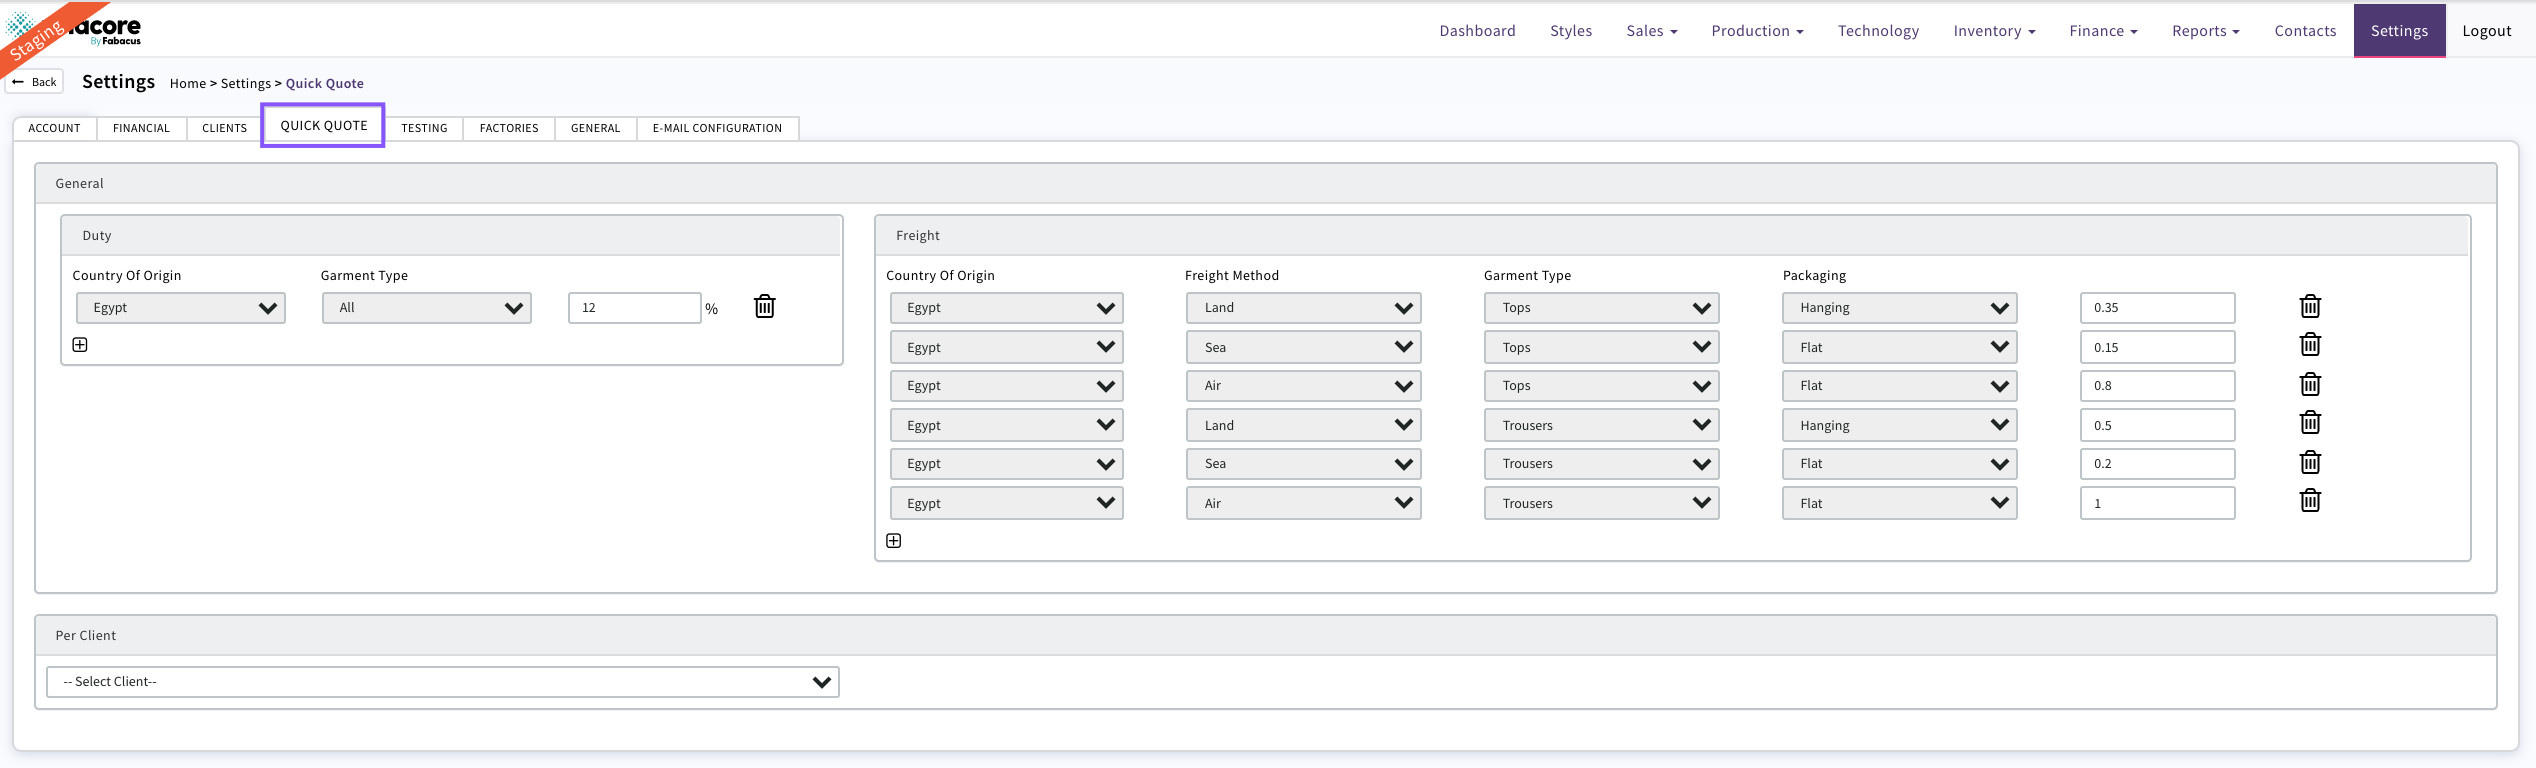Add a new duty row
This screenshot has height=768, width=2536.
click(80, 345)
